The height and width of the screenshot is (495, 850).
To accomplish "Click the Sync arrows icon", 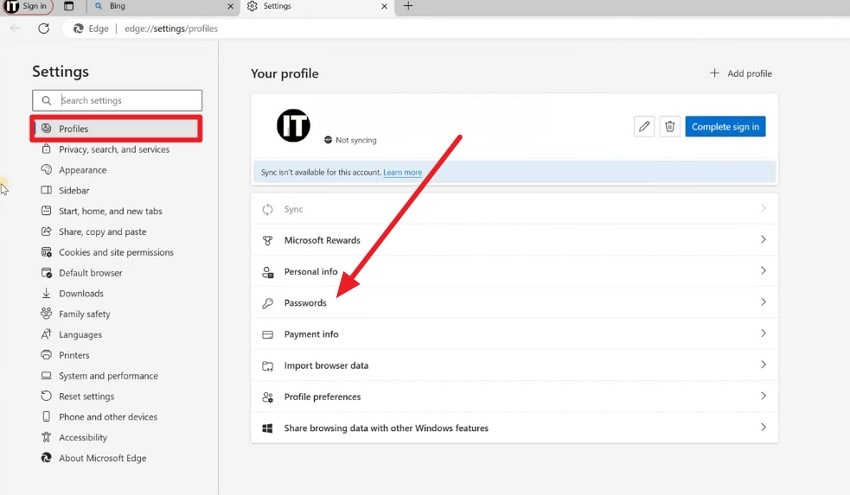I will (268, 209).
